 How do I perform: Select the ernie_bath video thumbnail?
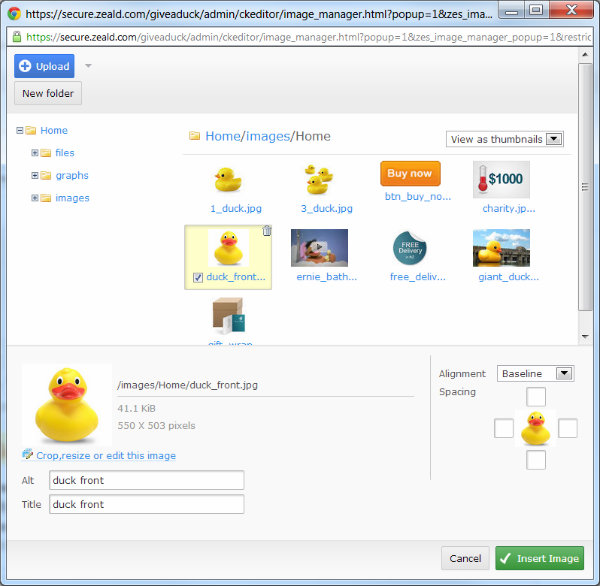319,248
